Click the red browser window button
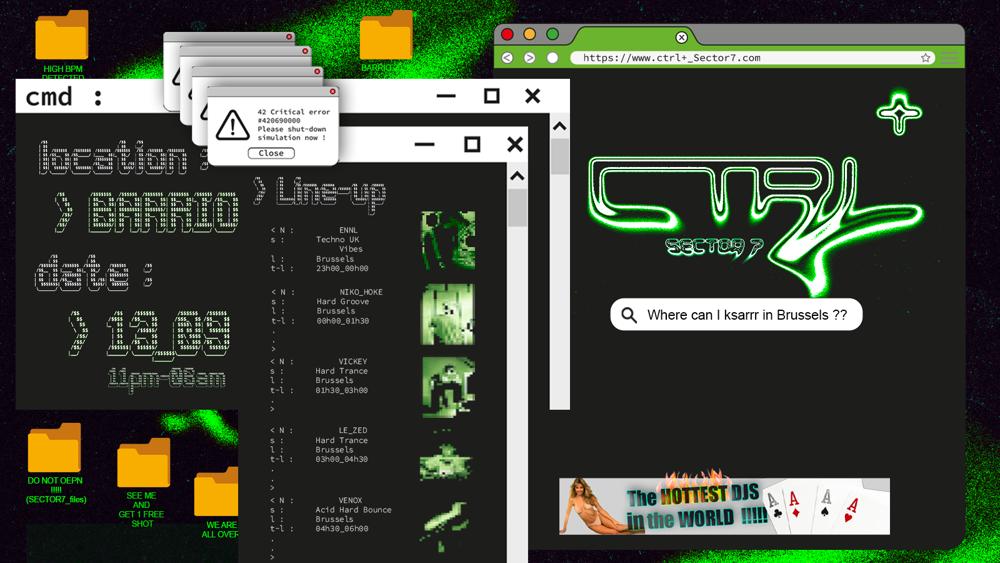This screenshot has width=1000, height=563. tap(508, 34)
